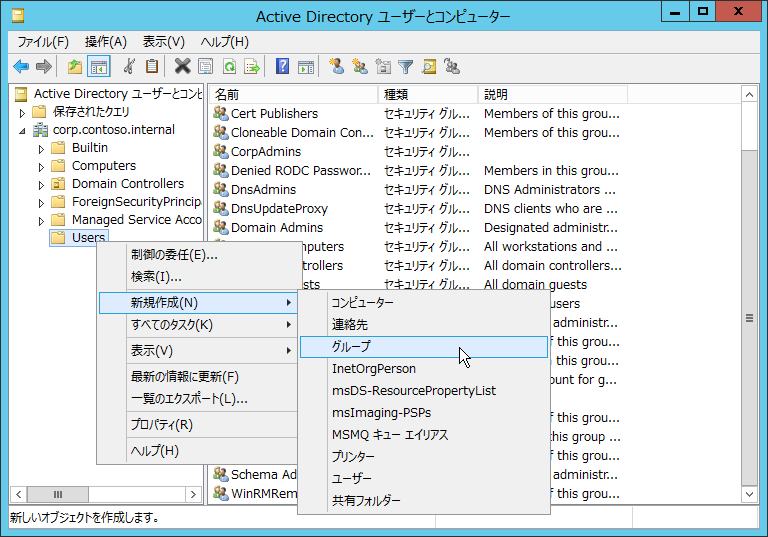Click プロパティ(R) in the context menu
Image resolution: width=768 pixels, height=537 pixels.
198,425
